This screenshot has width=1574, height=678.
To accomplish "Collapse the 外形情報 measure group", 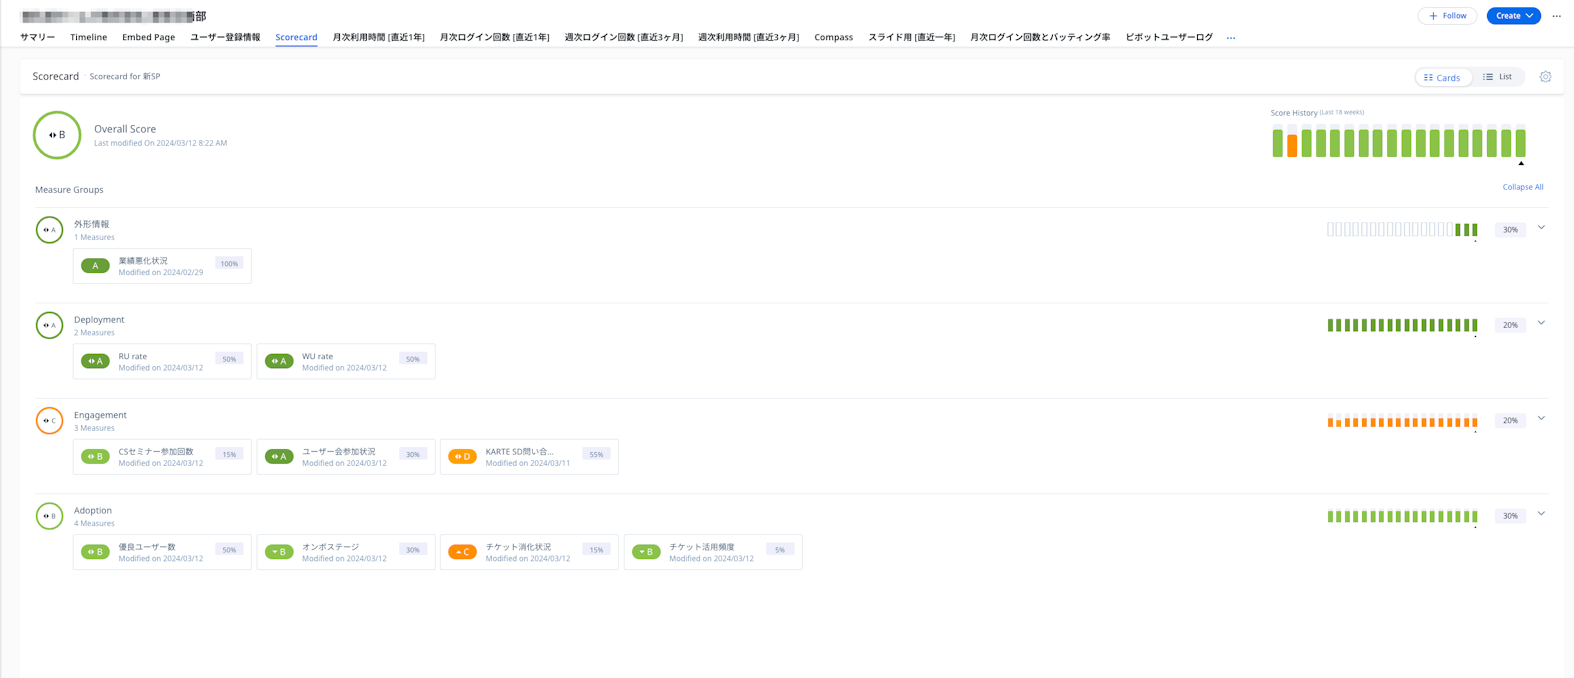I will point(1541,228).
